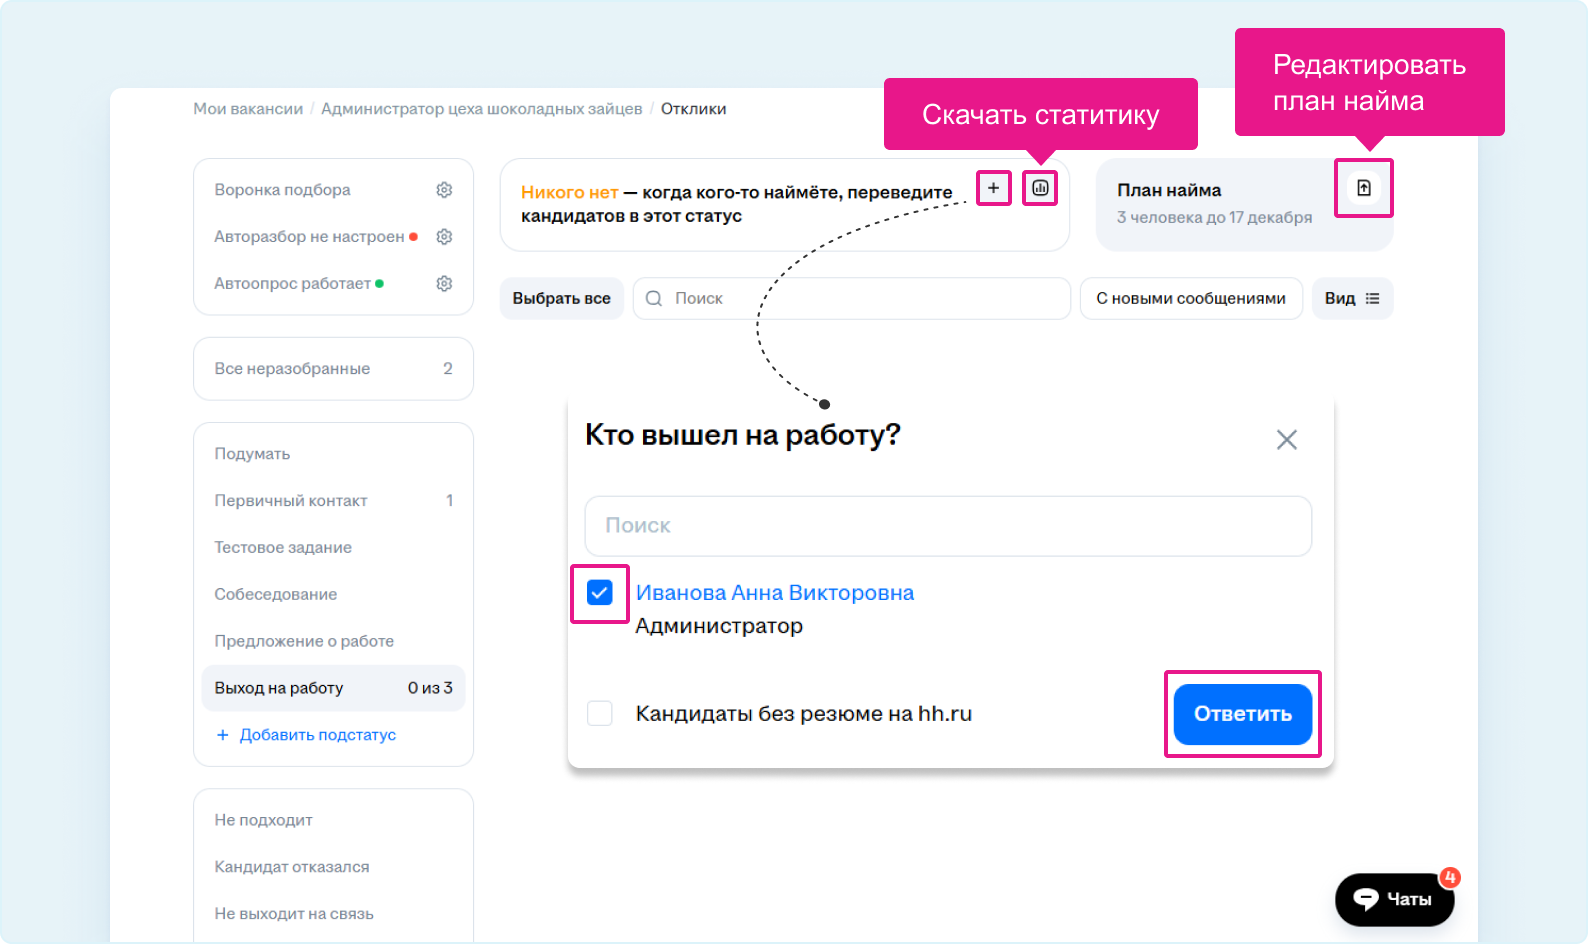Open Автоопрос работает settings gear
This screenshot has height=944, width=1588.
point(444,284)
